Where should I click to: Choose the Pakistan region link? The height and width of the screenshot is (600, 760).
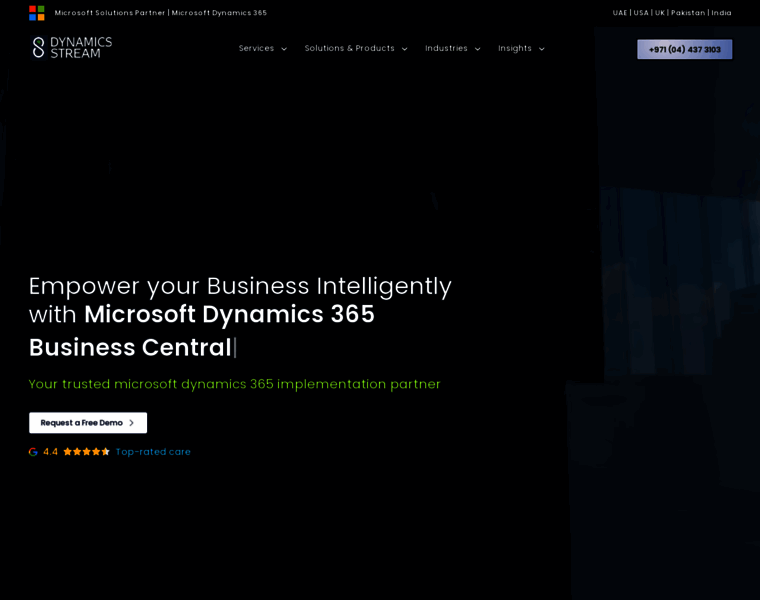tap(688, 13)
